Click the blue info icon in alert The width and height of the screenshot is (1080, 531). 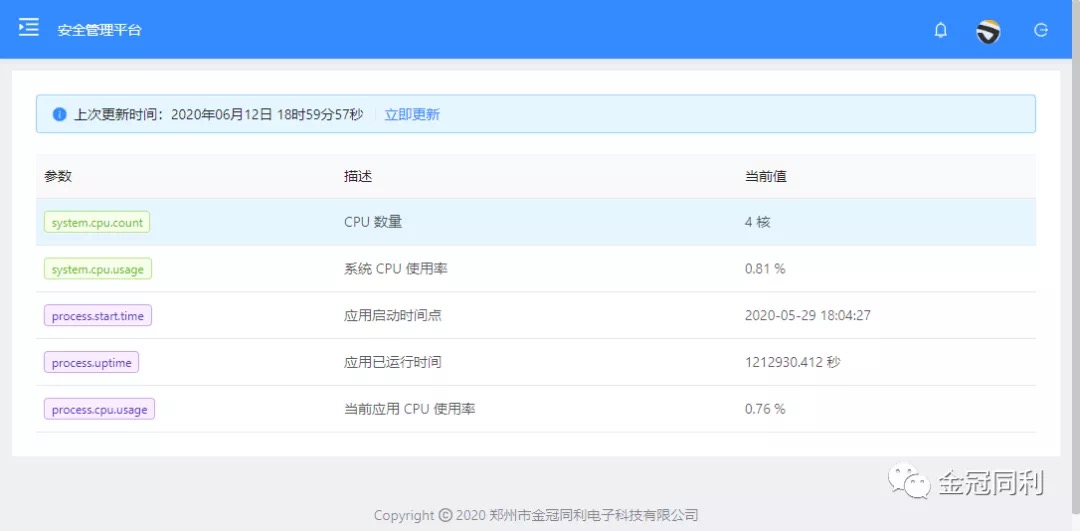[59, 114]
